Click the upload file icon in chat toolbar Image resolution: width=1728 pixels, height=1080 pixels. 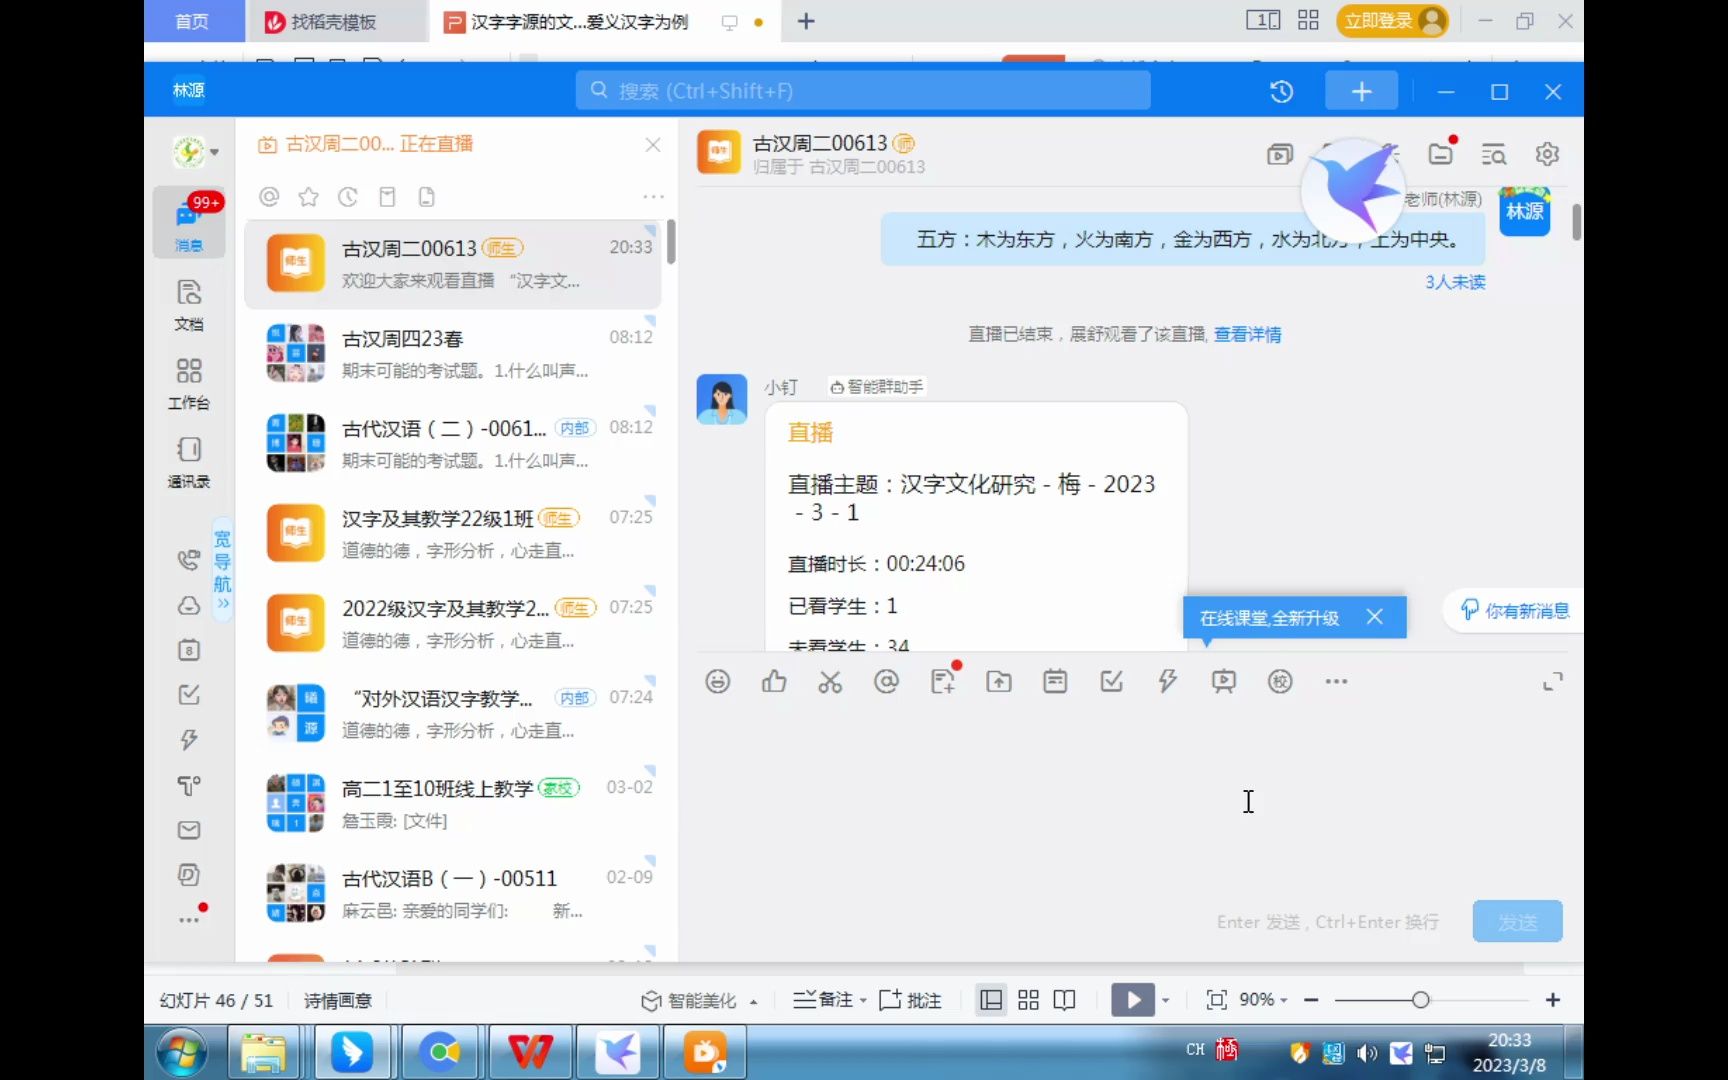tap(999, 682)
